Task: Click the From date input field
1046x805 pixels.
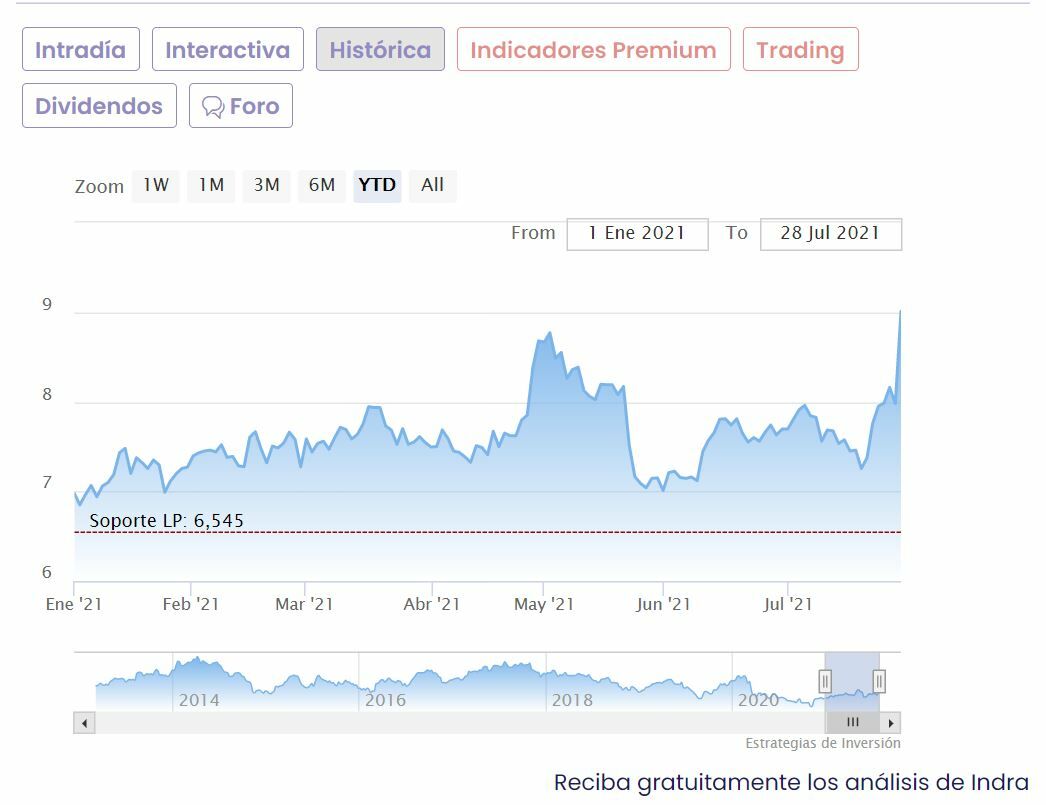Action: [x=637, y=233]
